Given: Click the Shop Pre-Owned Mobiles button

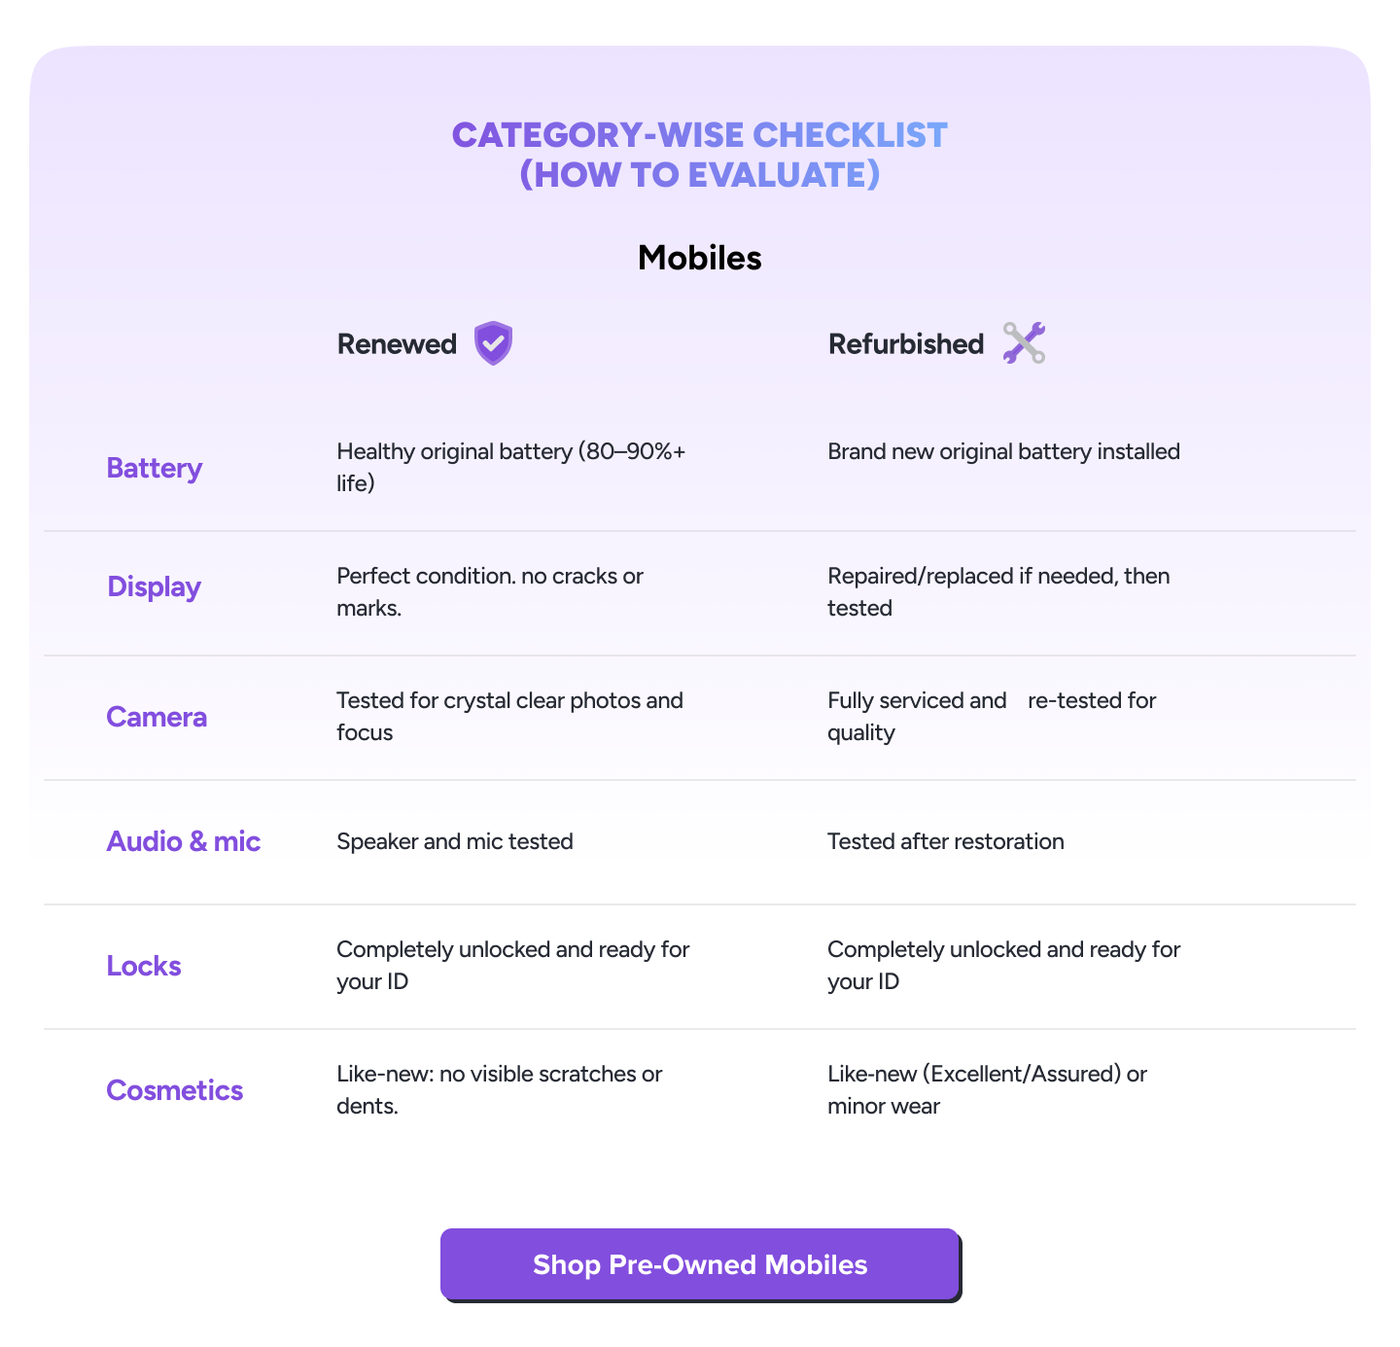Looking at the screenshot, I should click(x=699, y=1264).
